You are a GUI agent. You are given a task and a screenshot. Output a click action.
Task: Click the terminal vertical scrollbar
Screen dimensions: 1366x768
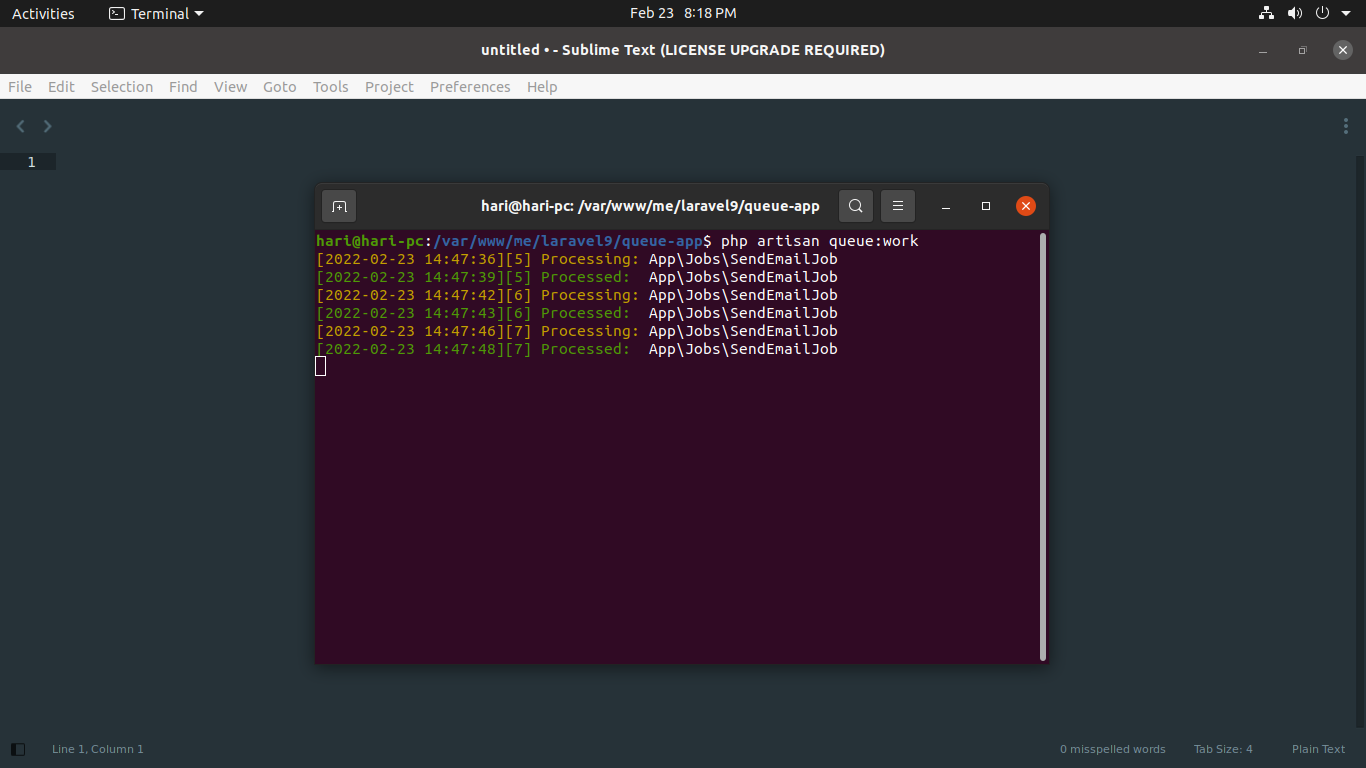coord(1043,446)
